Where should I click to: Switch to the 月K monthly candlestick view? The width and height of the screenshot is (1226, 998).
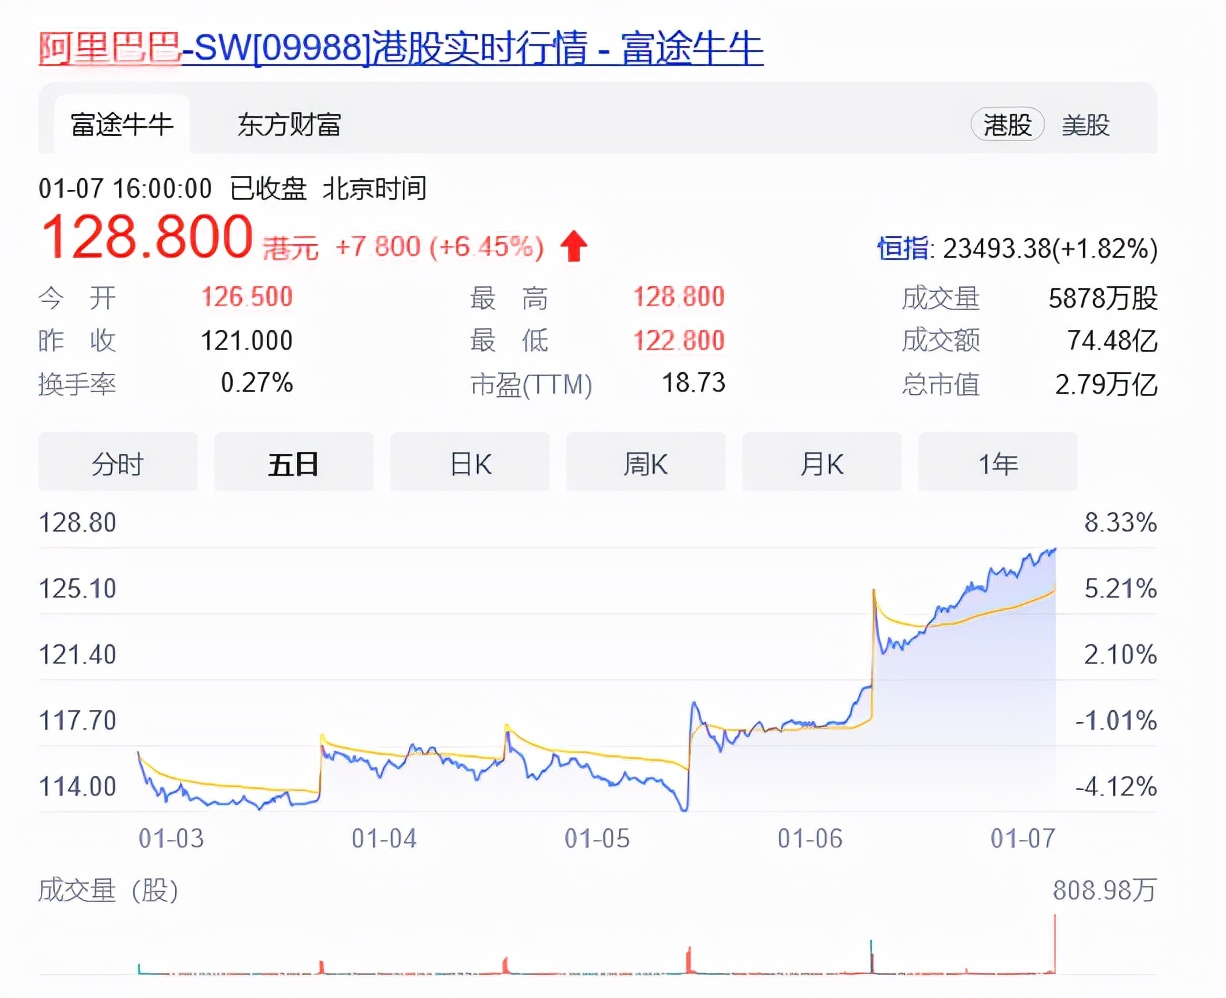[822, 463]
